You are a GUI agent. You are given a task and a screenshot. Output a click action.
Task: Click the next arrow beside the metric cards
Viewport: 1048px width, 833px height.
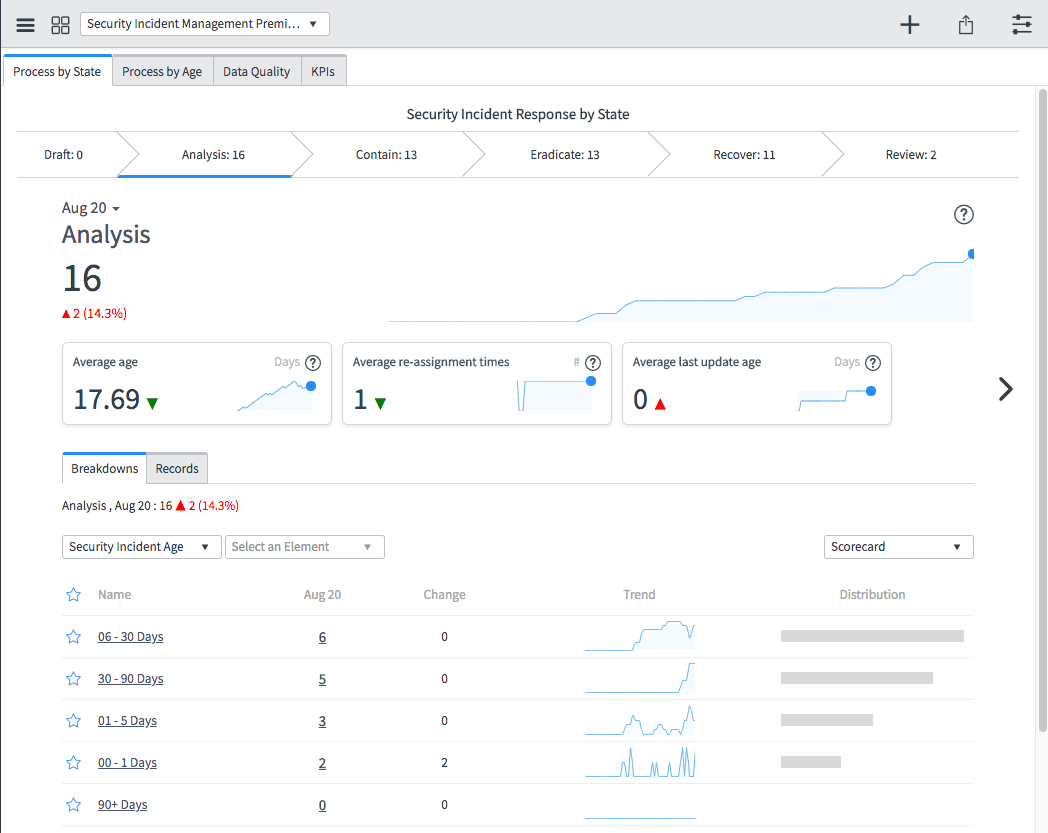point(1005,389)
